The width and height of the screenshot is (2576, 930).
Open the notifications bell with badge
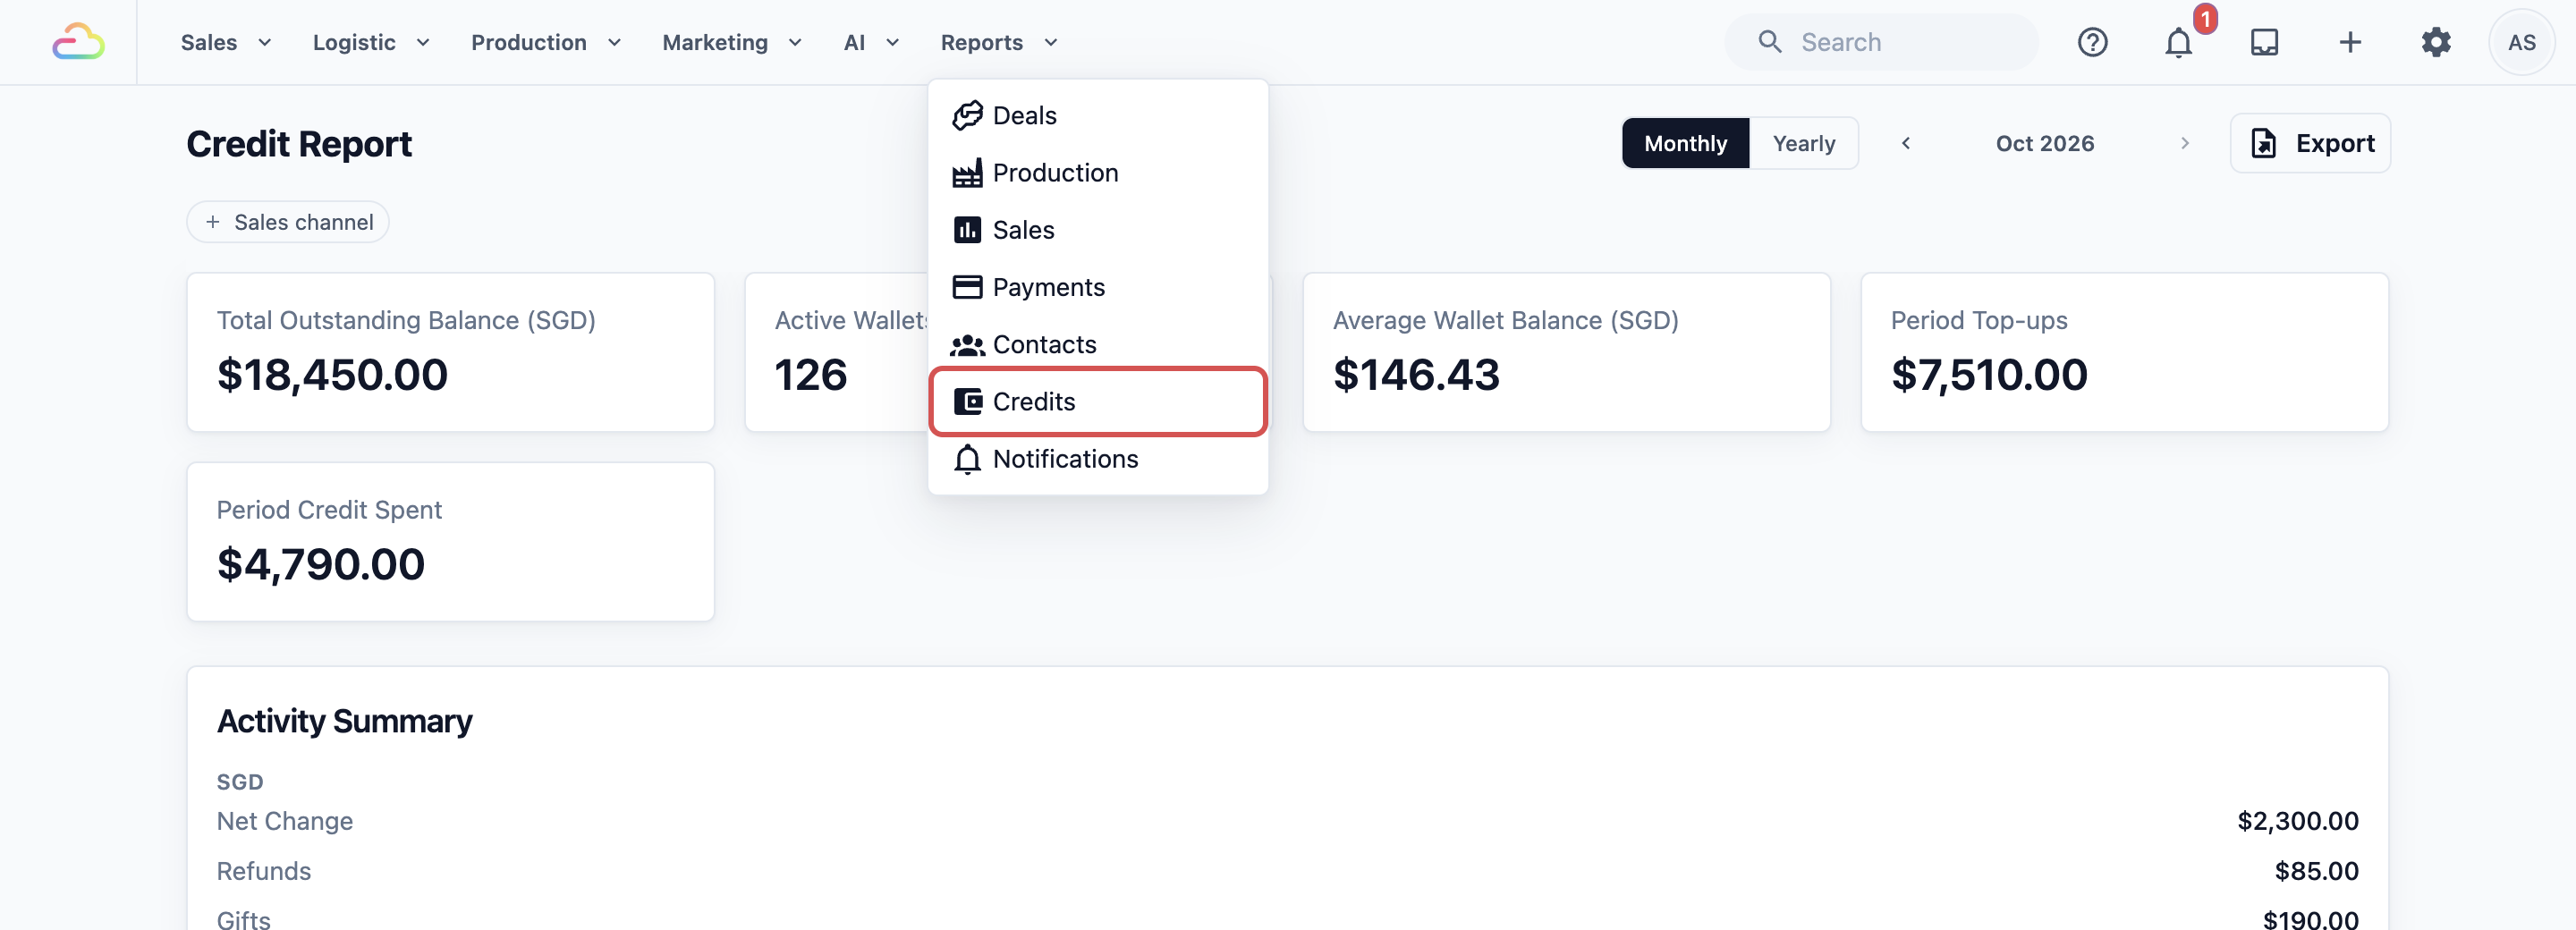2178,42
